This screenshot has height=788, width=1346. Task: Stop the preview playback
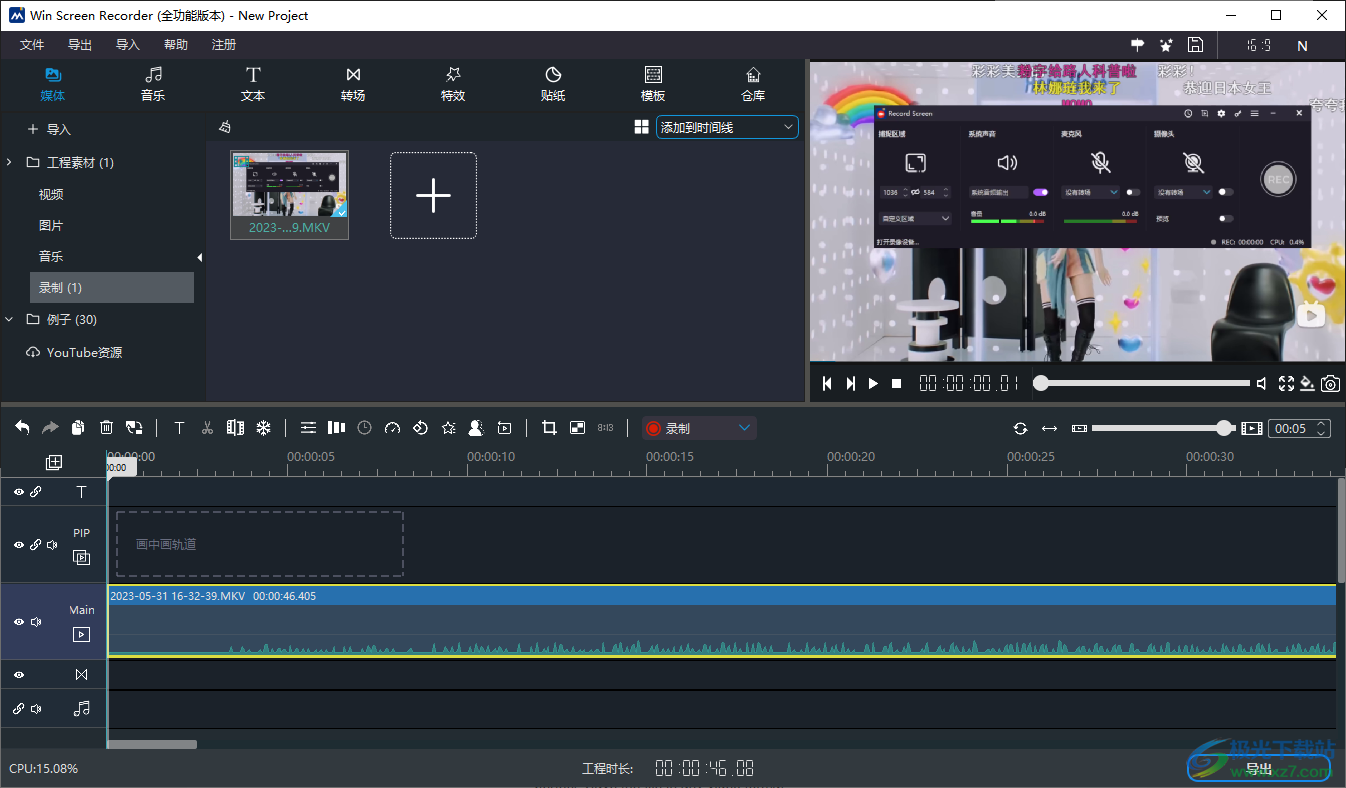click(x=897, y=383)
